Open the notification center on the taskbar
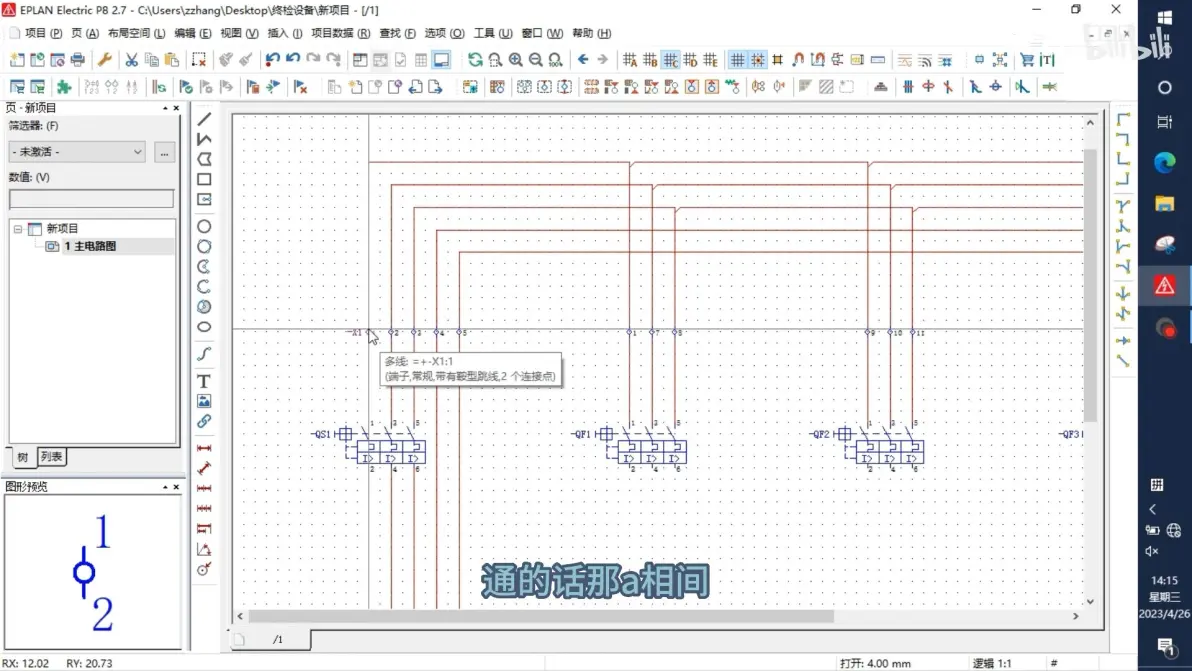Screen dimensions: 1192x671 coord(1165,647)
